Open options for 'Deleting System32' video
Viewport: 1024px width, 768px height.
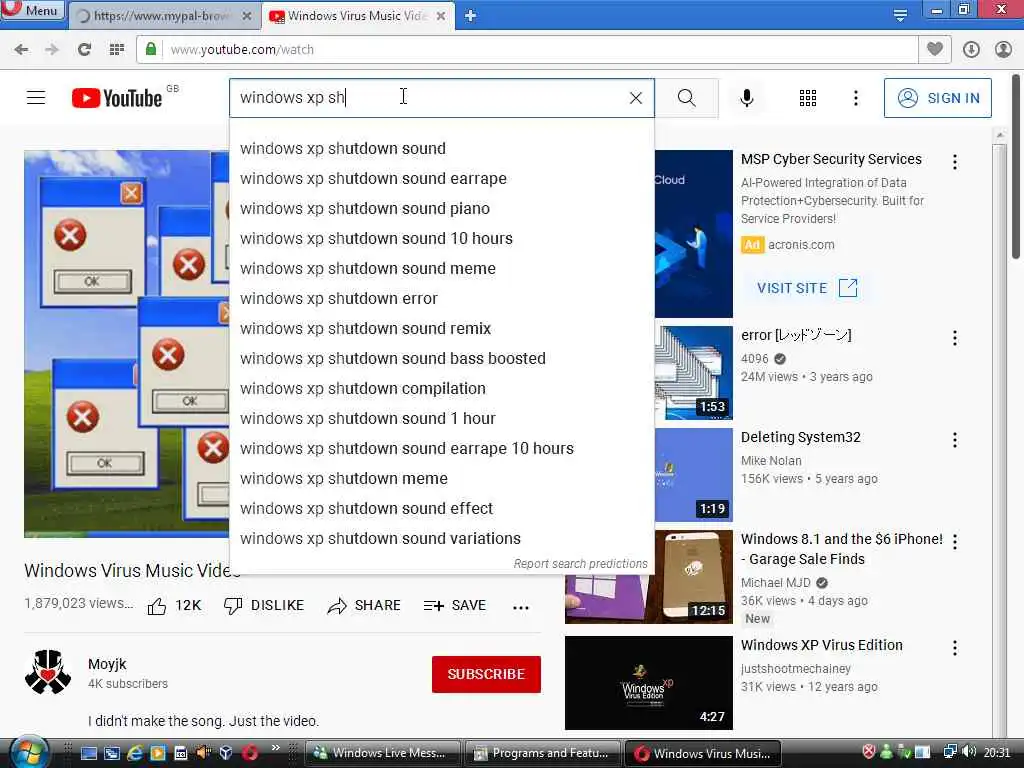click(x=955, y=440)
